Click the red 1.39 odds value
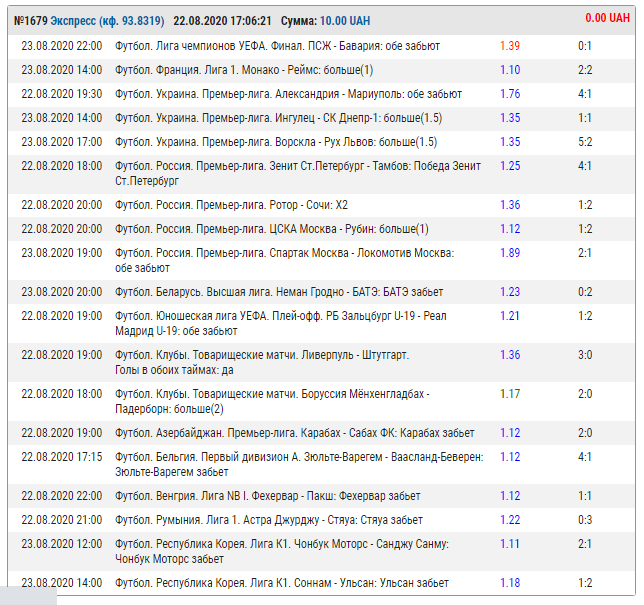 (510, 46)
